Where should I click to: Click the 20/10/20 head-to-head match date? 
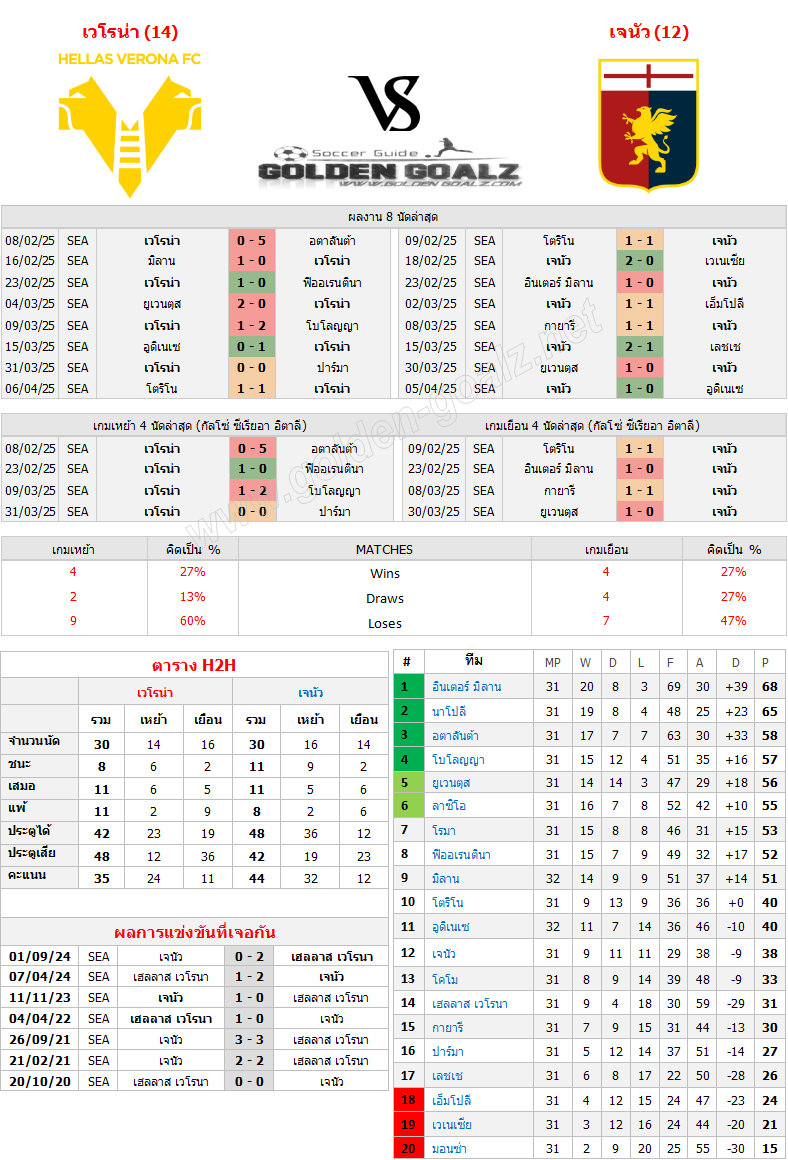(x=40, y=1082)
